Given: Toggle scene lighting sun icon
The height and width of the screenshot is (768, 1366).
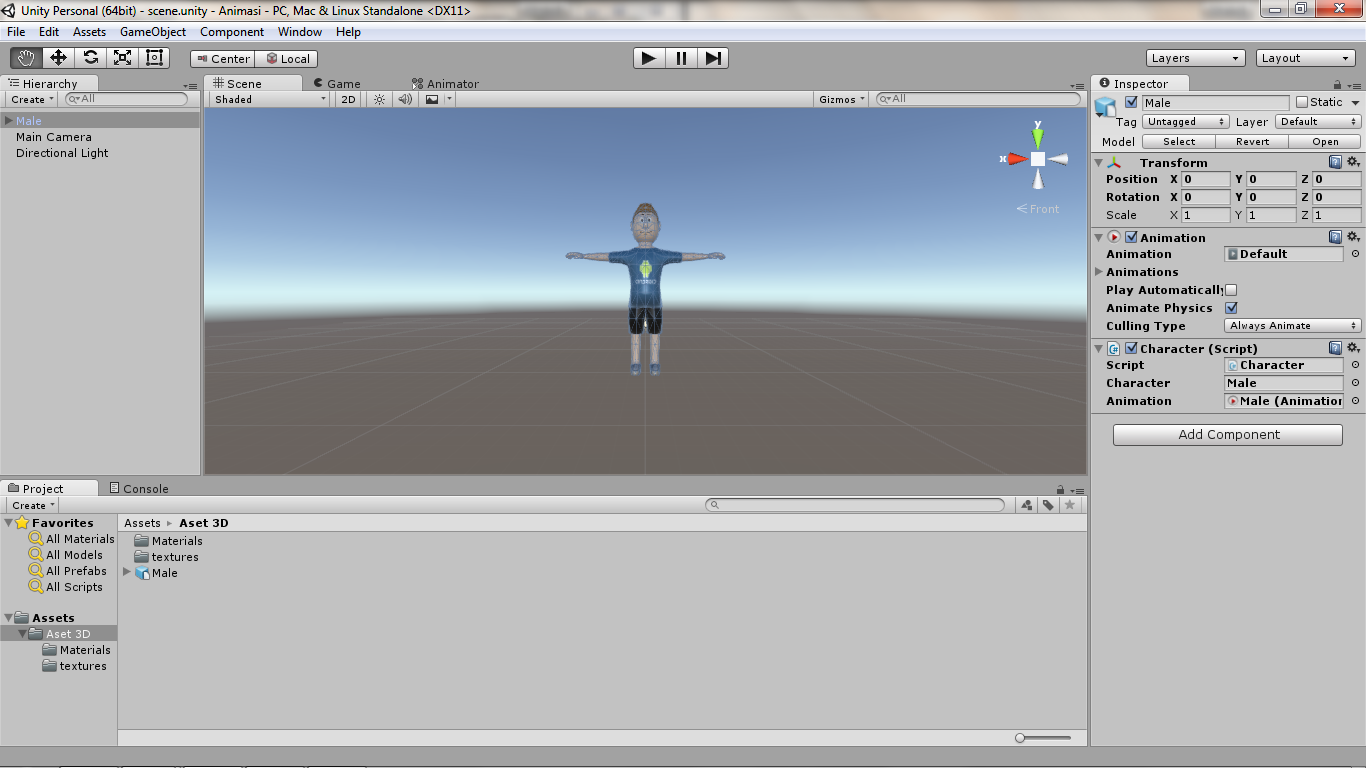Looking at the screenshot, I should 379,99.
